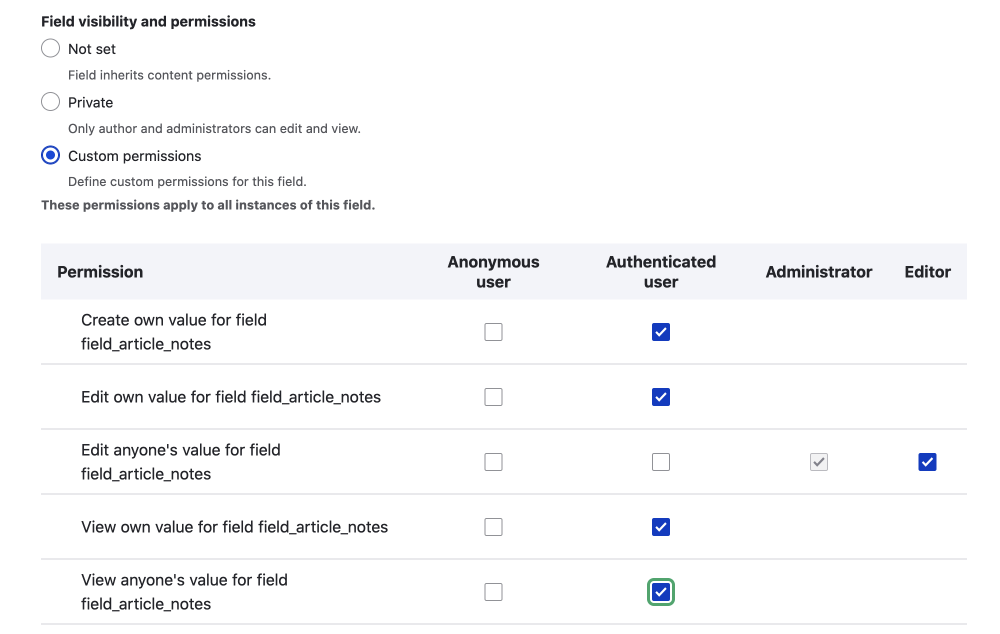Image resolution: width=1000 pixels, height=634 pixels.
Task: Enable Anonymous user create own value permission
Action: pos(493,331)
